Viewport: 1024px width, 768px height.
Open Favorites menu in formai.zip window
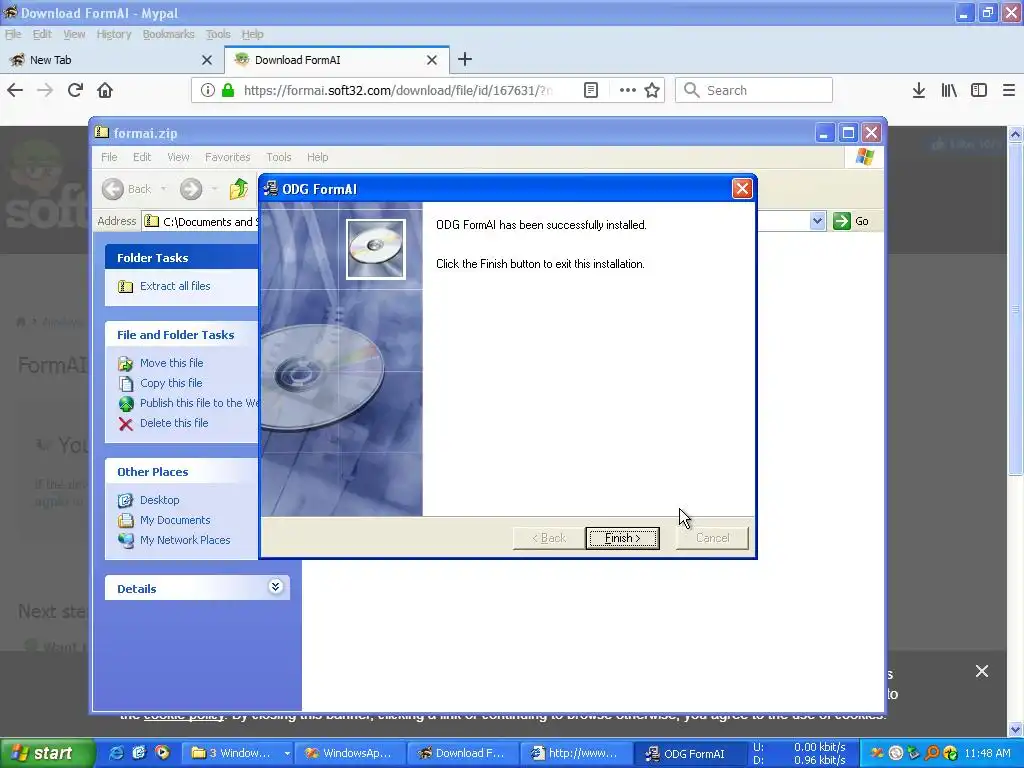[227, 157]
